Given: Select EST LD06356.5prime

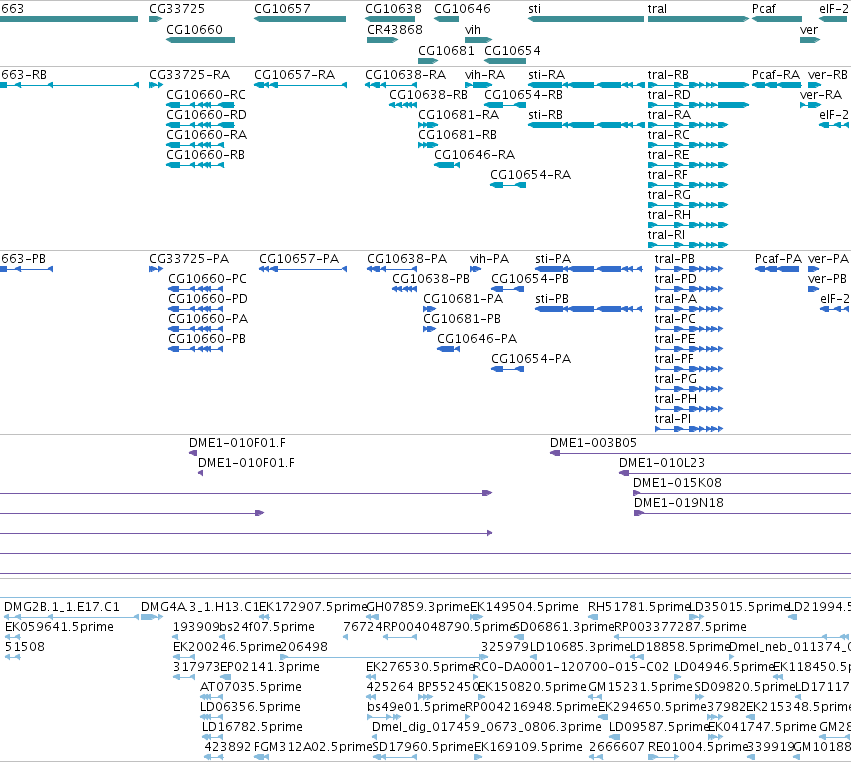Looking at the screenshot, I should click(250, 707).
